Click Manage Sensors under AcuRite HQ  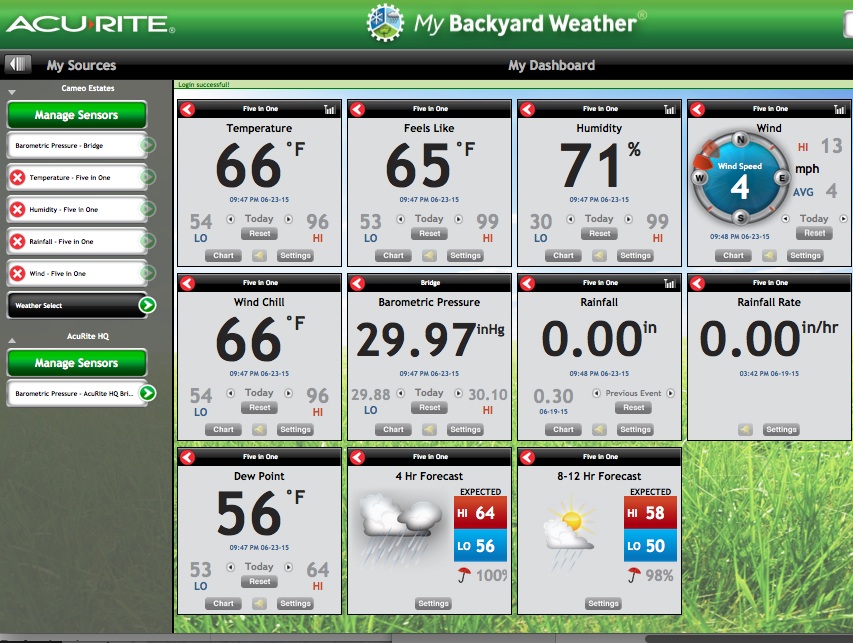[77, 363]
